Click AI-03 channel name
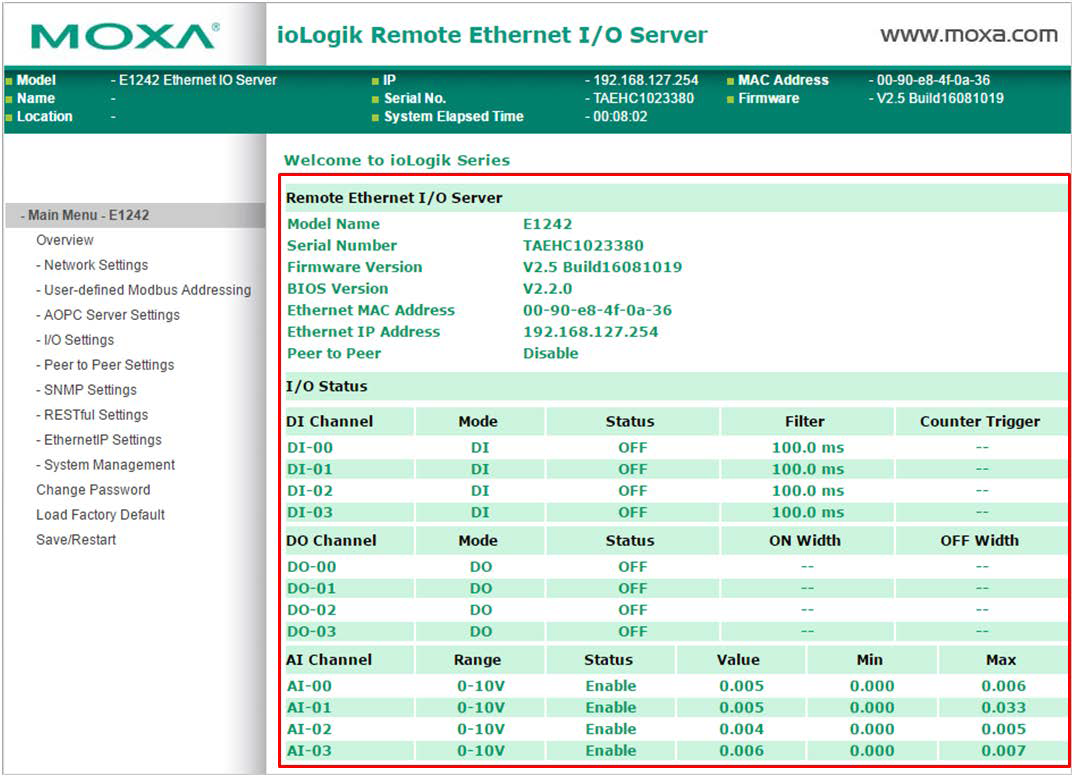1073x778 pixels. 309,751
